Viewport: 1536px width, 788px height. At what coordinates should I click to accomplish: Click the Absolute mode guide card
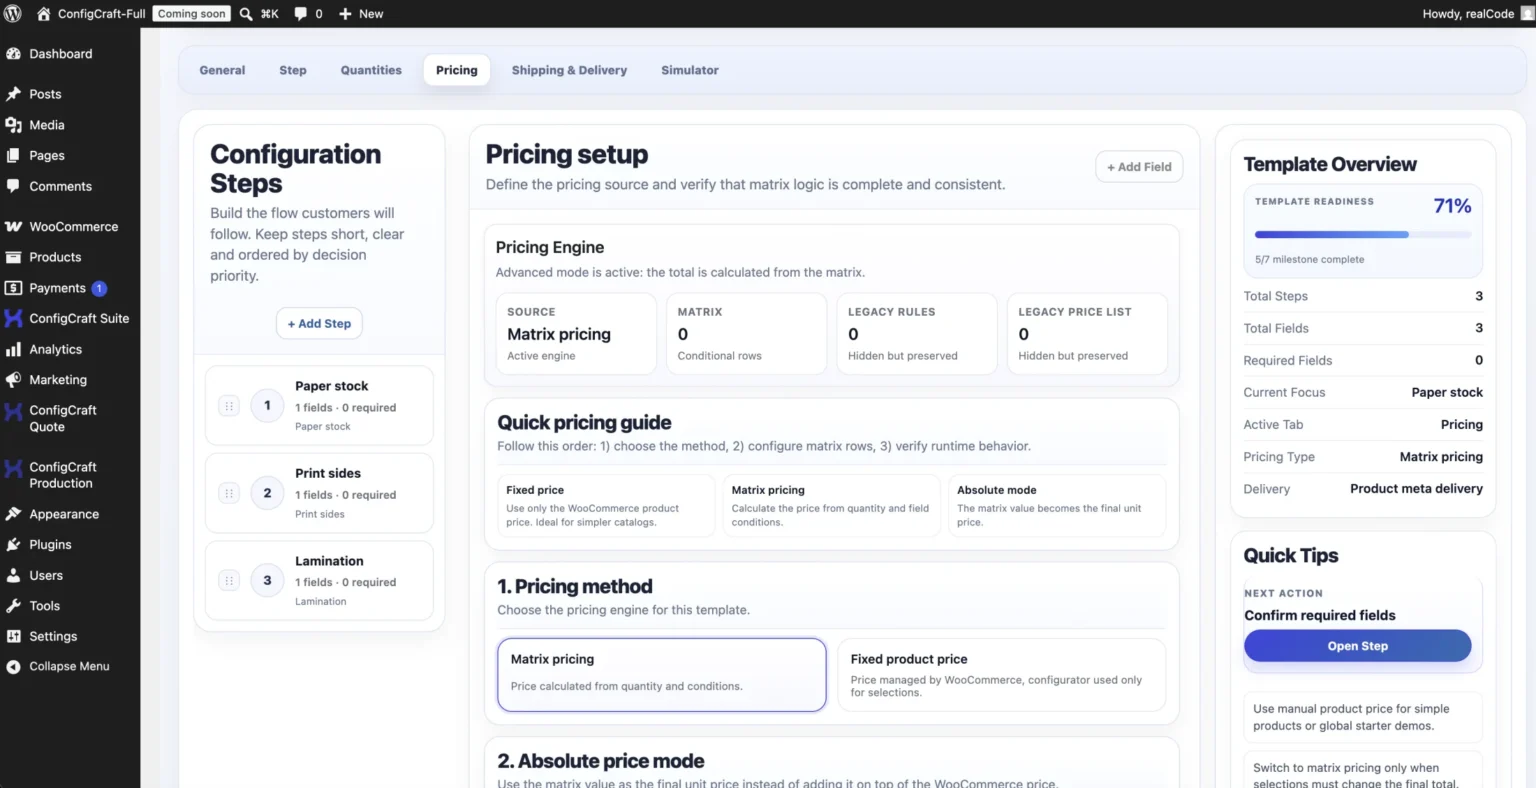click(x=1057, y=505)
